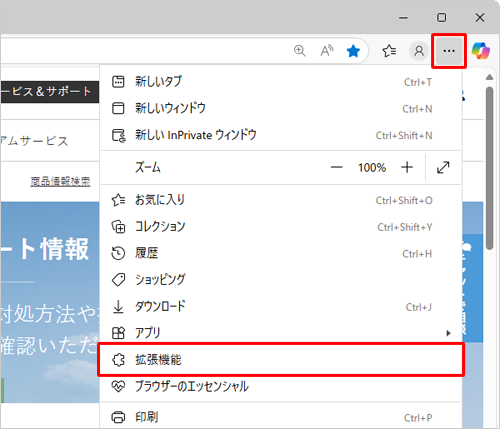Select ブラウザーのエッセンシャル entry

281,387
